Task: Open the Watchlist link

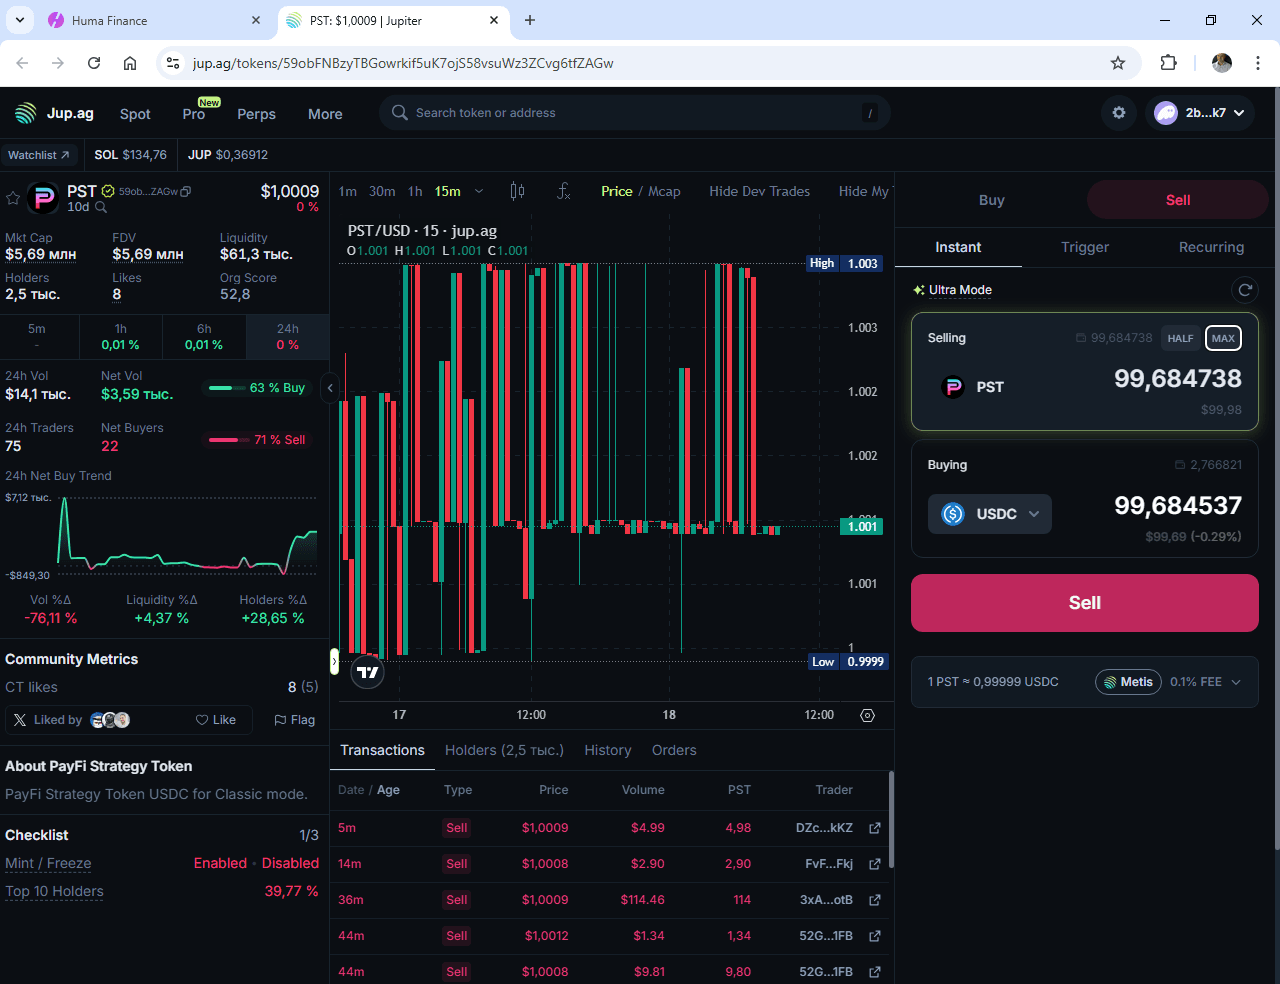Action: 39,155
